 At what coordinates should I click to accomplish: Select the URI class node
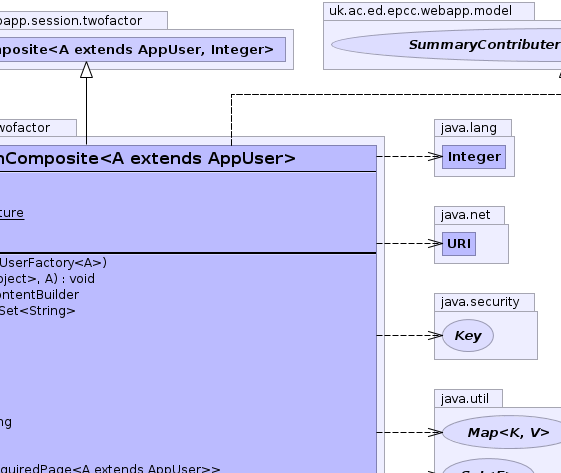coord(459,244)
